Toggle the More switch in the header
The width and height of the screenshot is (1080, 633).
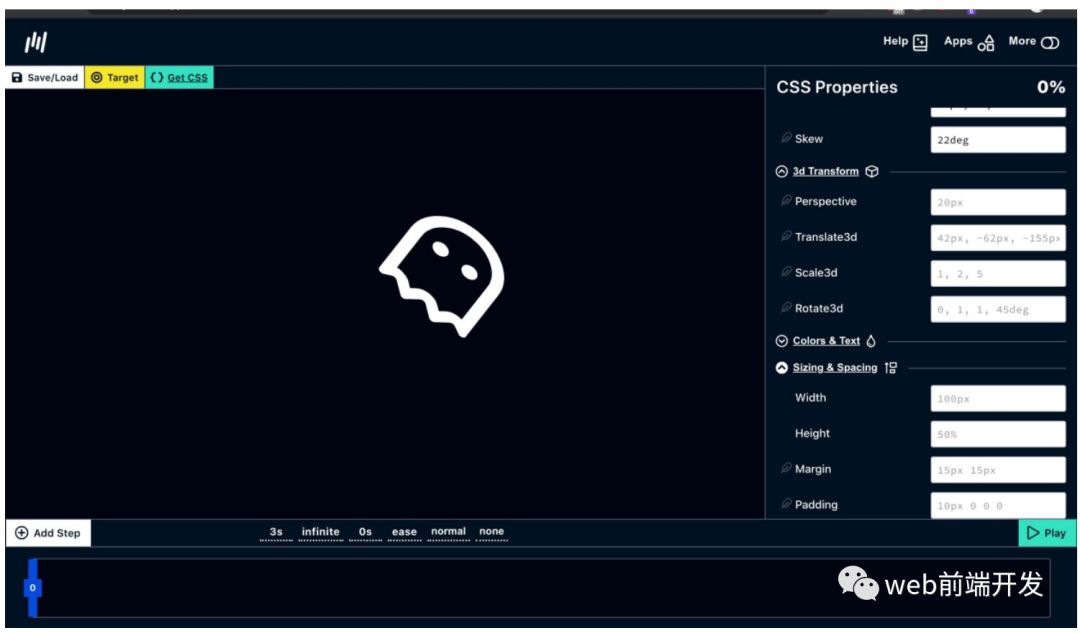click(1049, 42)
